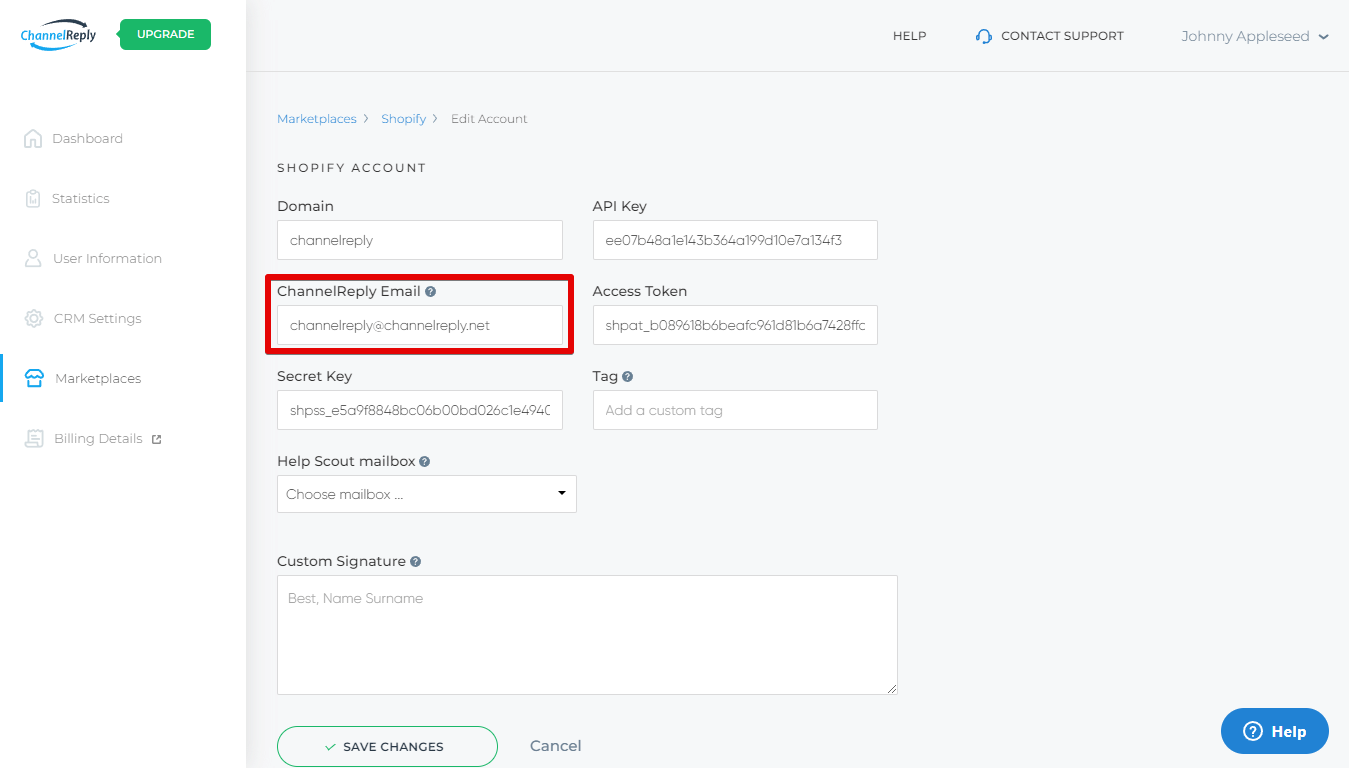Click the headset icon next to Contact Support
1349x768 pixels.
[x=984, y=36]
